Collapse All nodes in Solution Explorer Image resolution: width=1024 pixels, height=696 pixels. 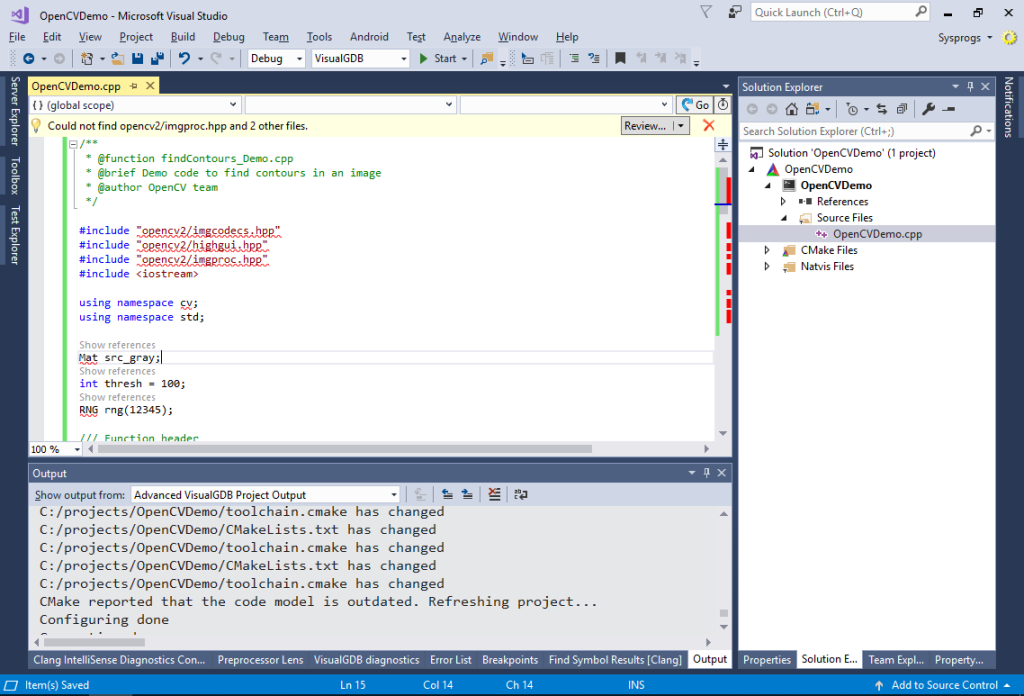(902, 108)
